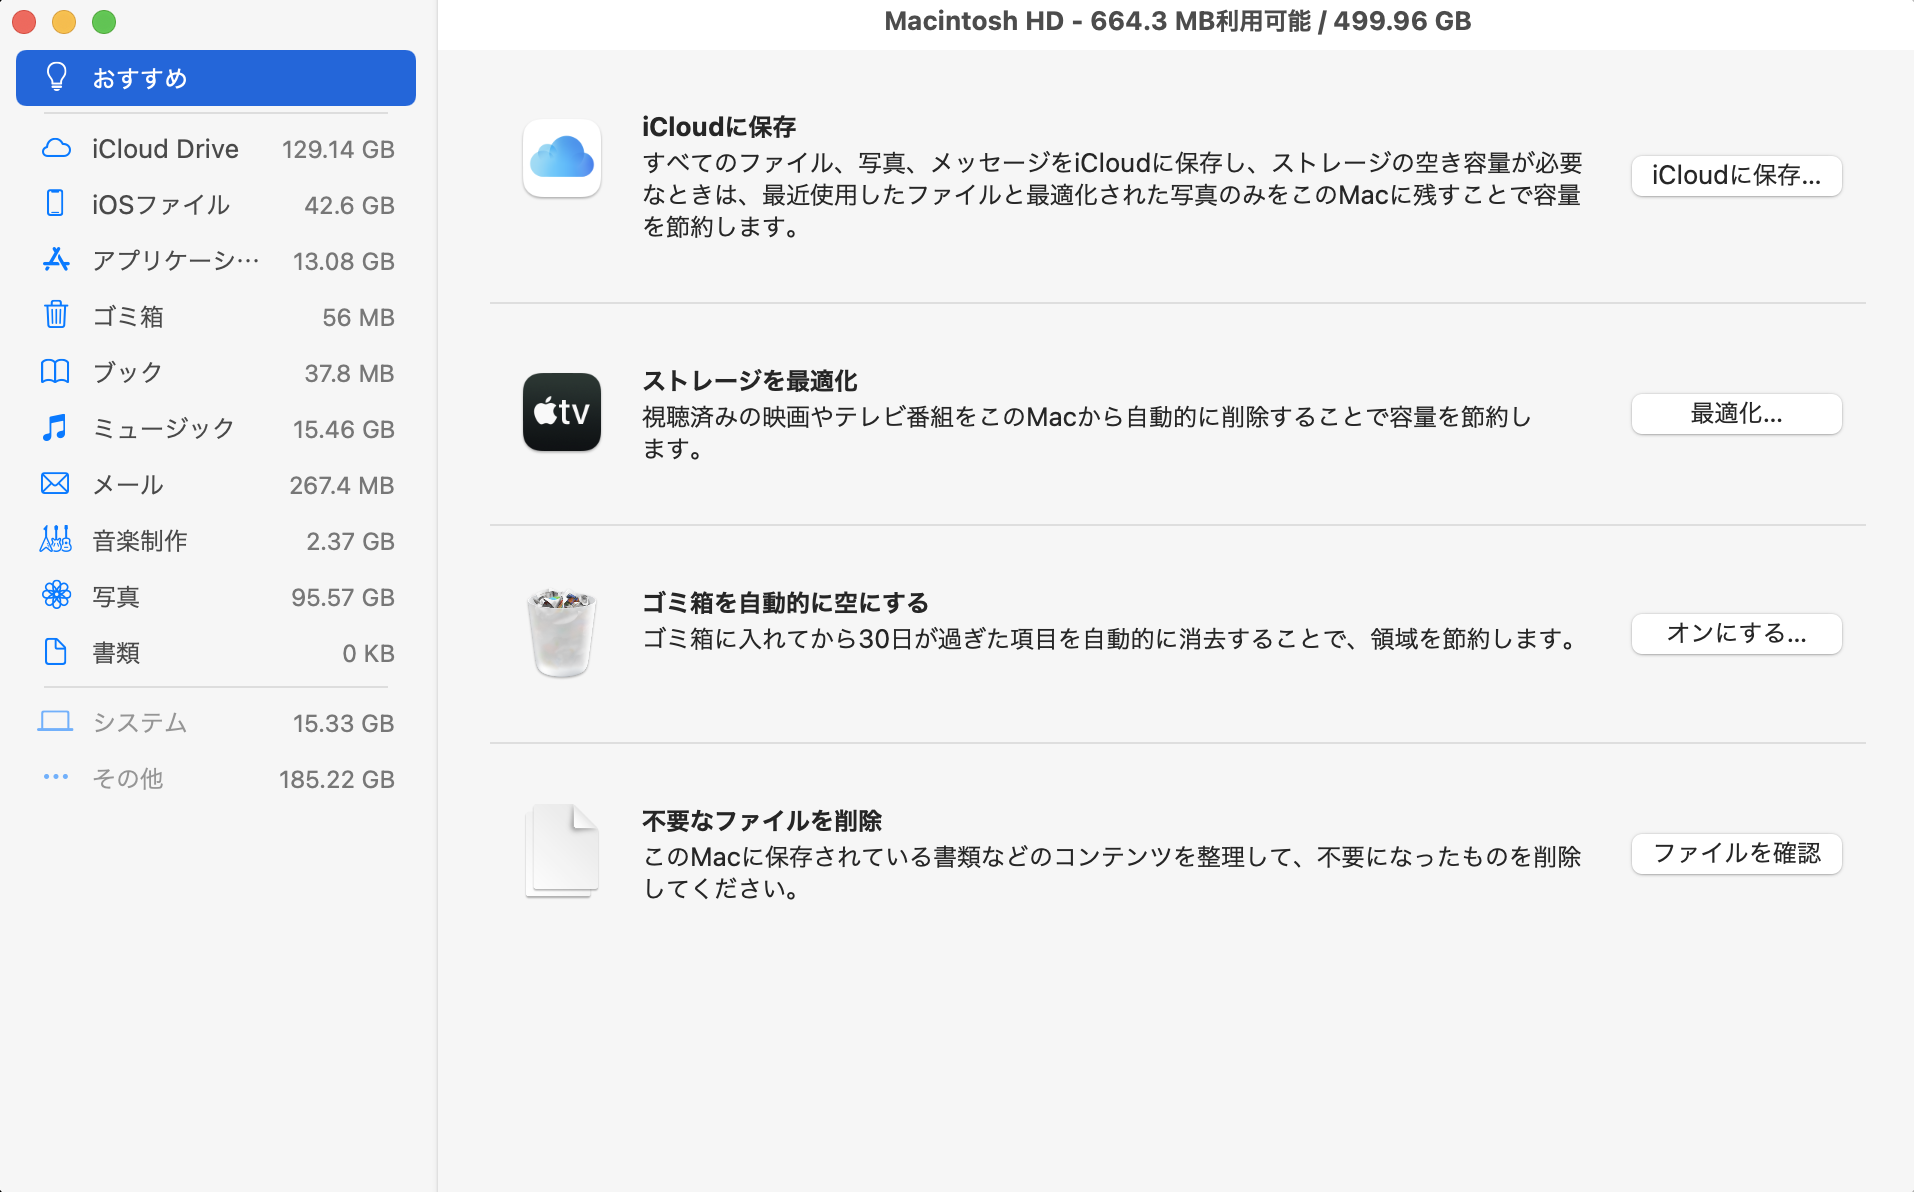Image resolution: width=1914 pixels, height=1192 pixels.
Task: Click the 音楽制作 sidebar label
Action: pyautogui.click(x=140, y=541)
